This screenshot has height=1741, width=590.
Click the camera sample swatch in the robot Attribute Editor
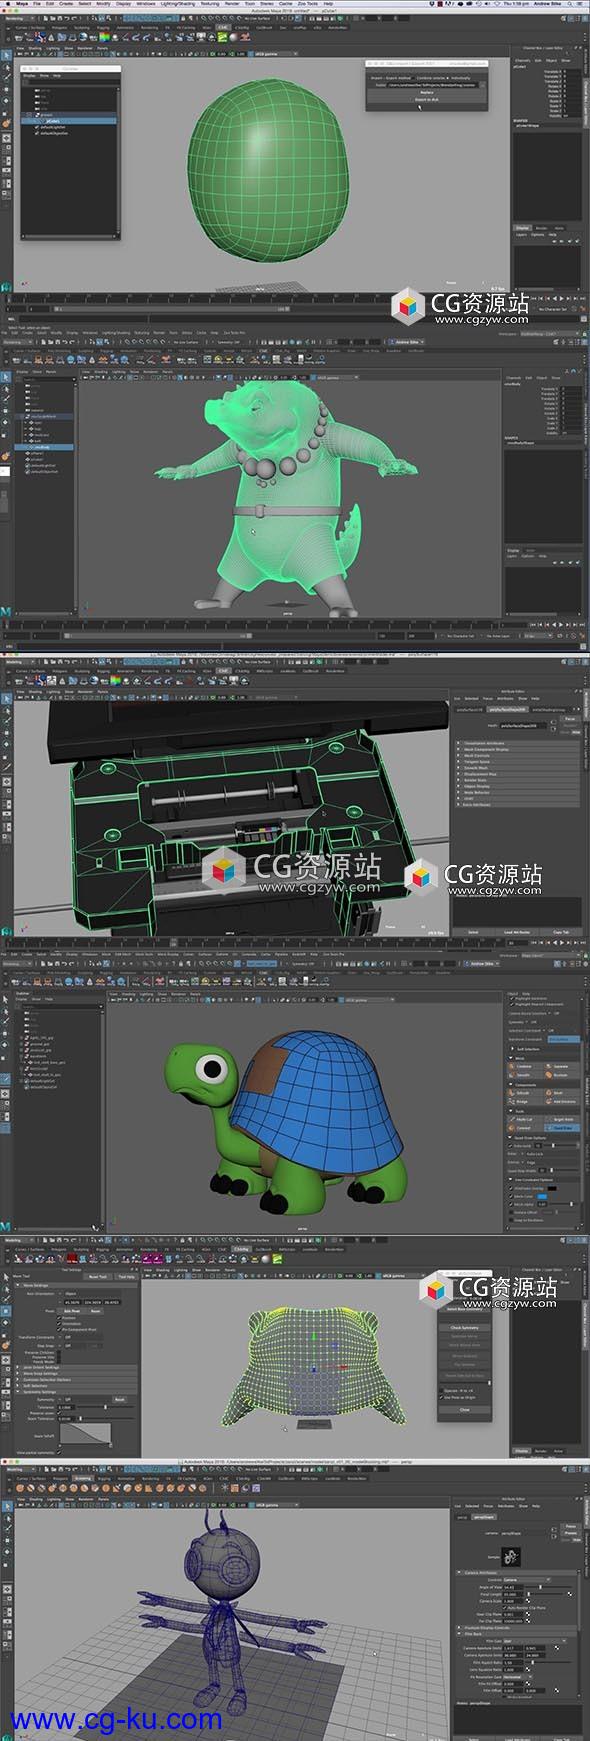coord(511,1557)
